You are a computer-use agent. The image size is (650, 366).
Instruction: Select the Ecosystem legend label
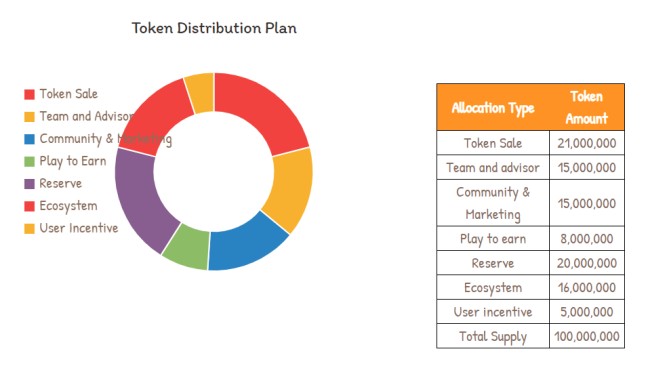(x=68, y=206)
